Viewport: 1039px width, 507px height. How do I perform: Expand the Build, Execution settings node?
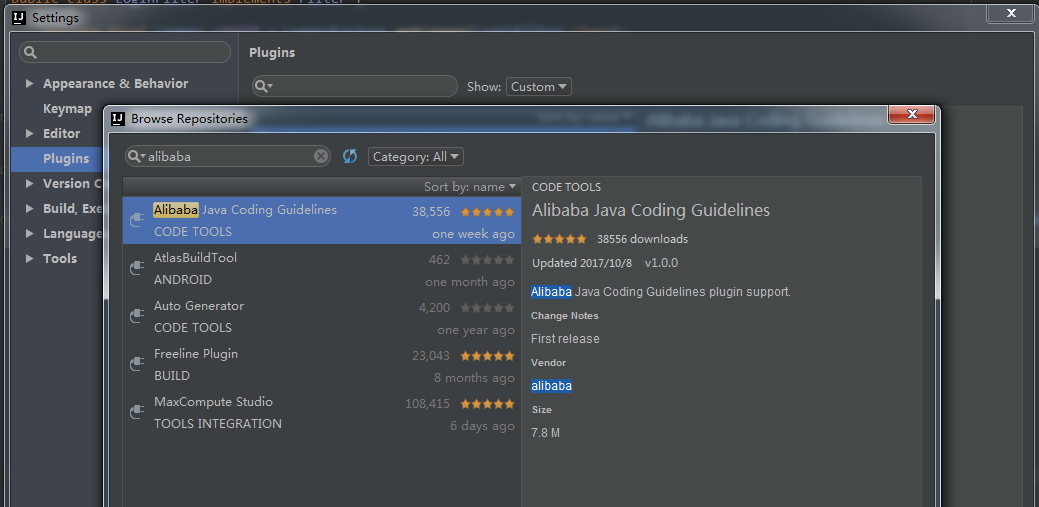tap(29, 208)
